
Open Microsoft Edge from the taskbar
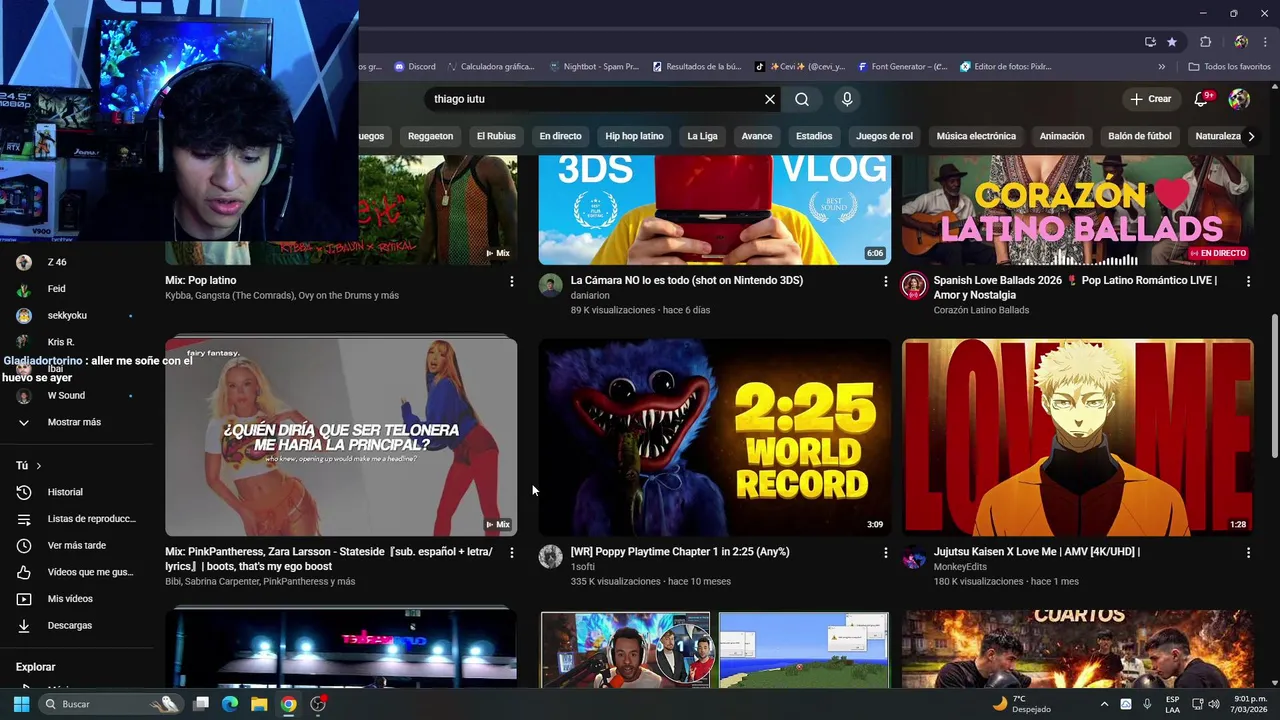click(x=230, y=704)
